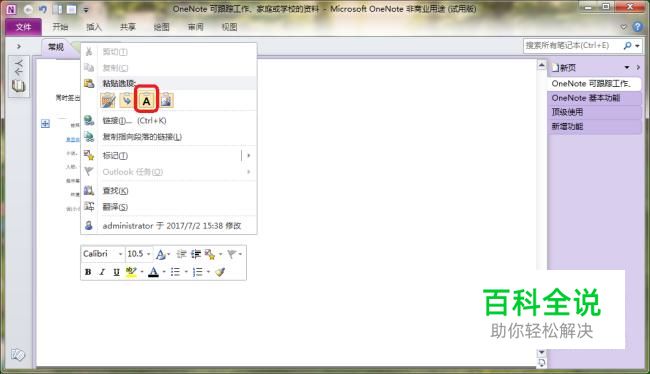
Task: Click the Undo icon in the title bar
Action: point(43,9)
